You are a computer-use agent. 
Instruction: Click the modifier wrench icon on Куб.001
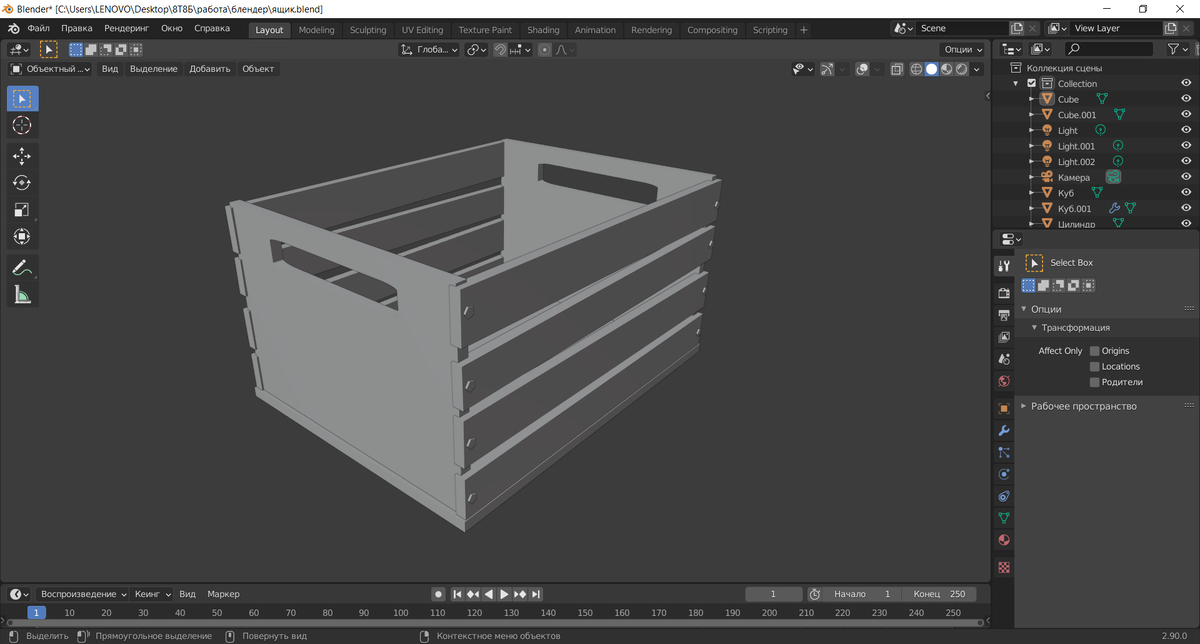pyautogui.click(x=1114, y=208)
